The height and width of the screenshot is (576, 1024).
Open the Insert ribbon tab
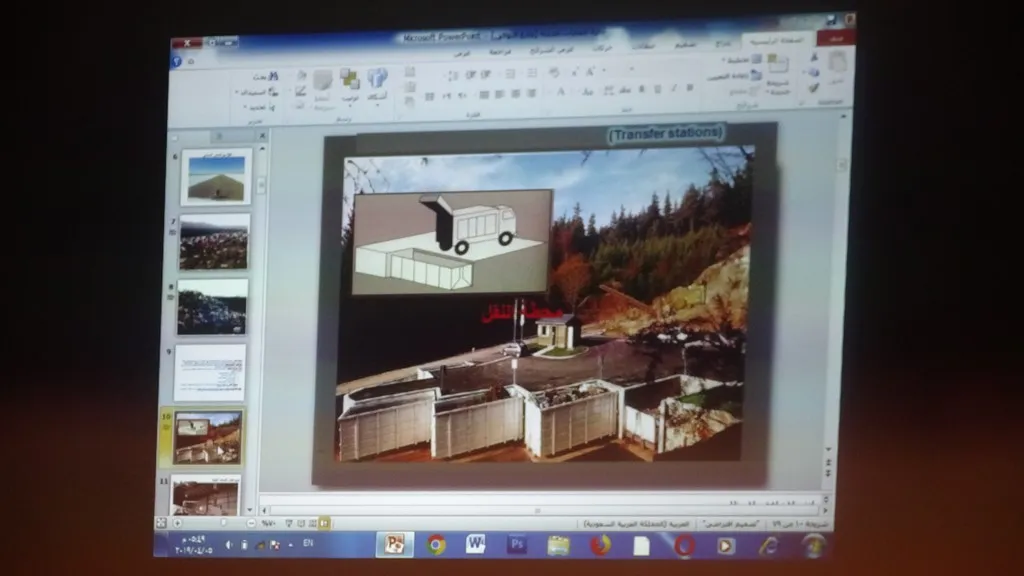(x=723, y=44)
